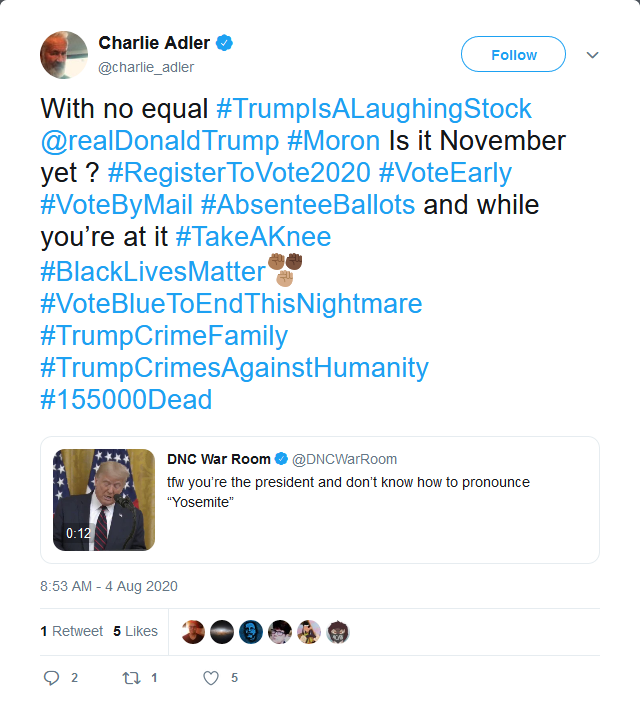Open the #TrumpIsALaughingStock hashtag
This screenshot has height=717, width=640.
pyautogui.click(x=374, y=109)
